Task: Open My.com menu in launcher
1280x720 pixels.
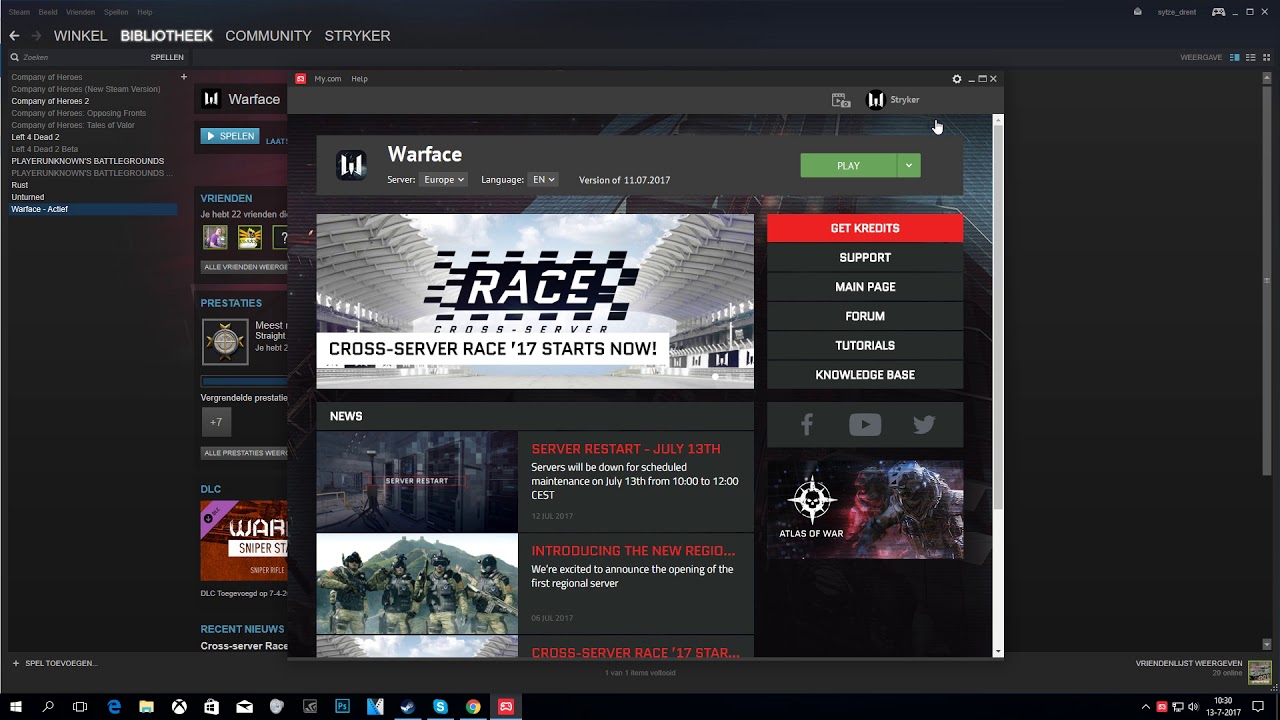Action: 328,79
